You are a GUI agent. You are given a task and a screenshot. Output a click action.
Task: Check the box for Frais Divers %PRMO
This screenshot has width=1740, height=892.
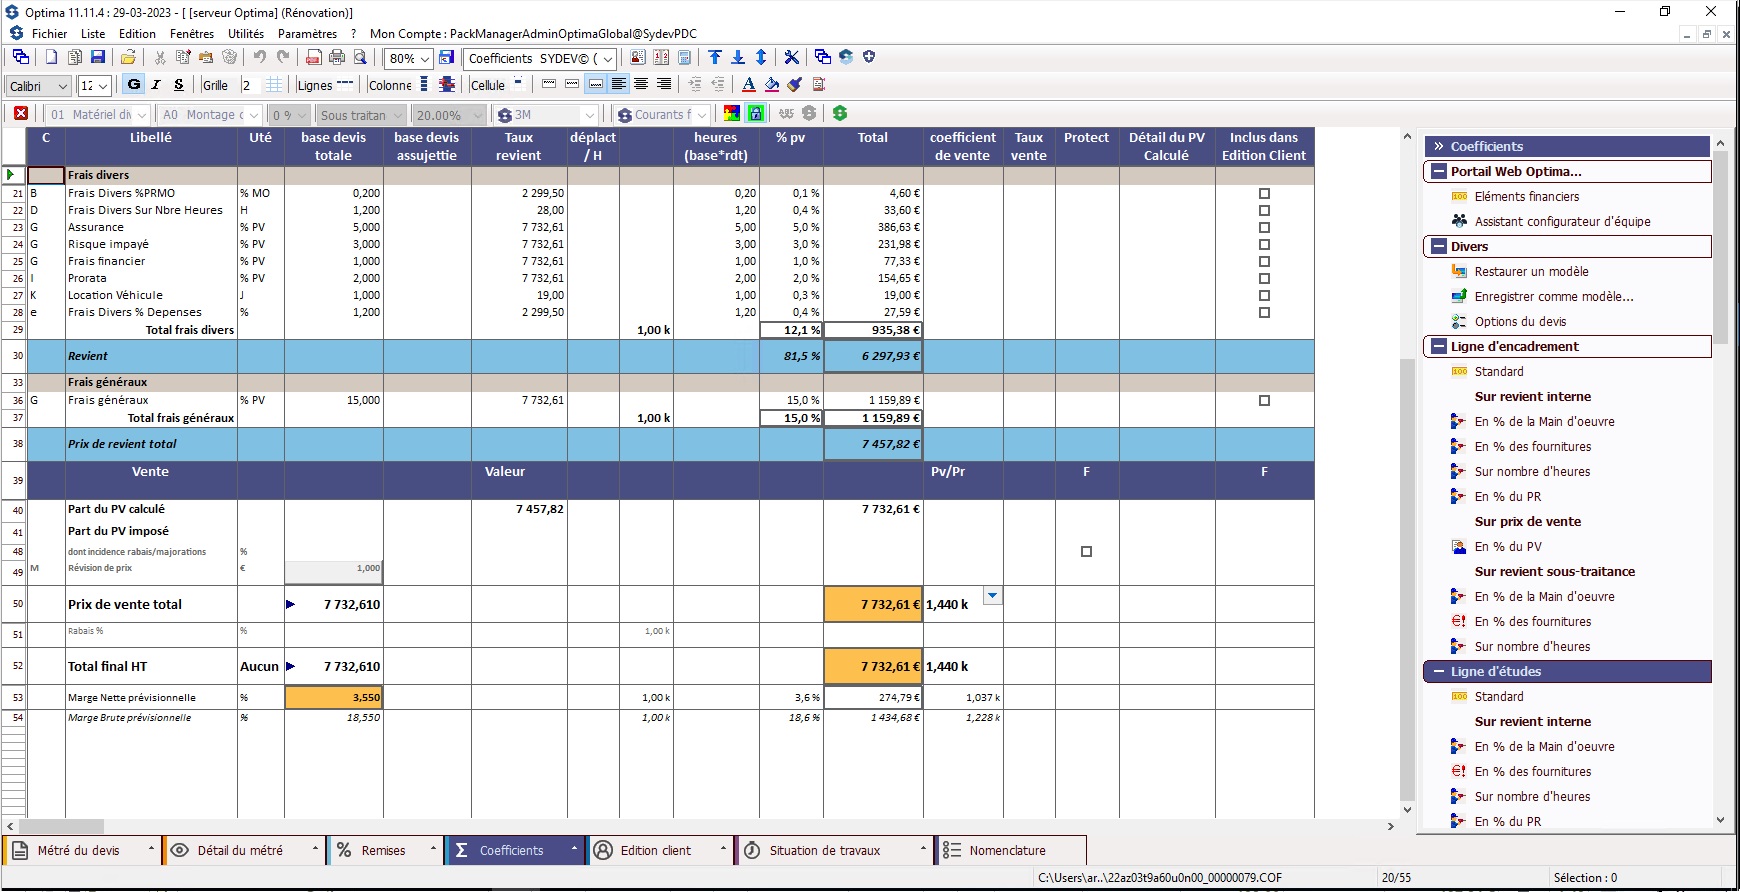[1264, 193]
